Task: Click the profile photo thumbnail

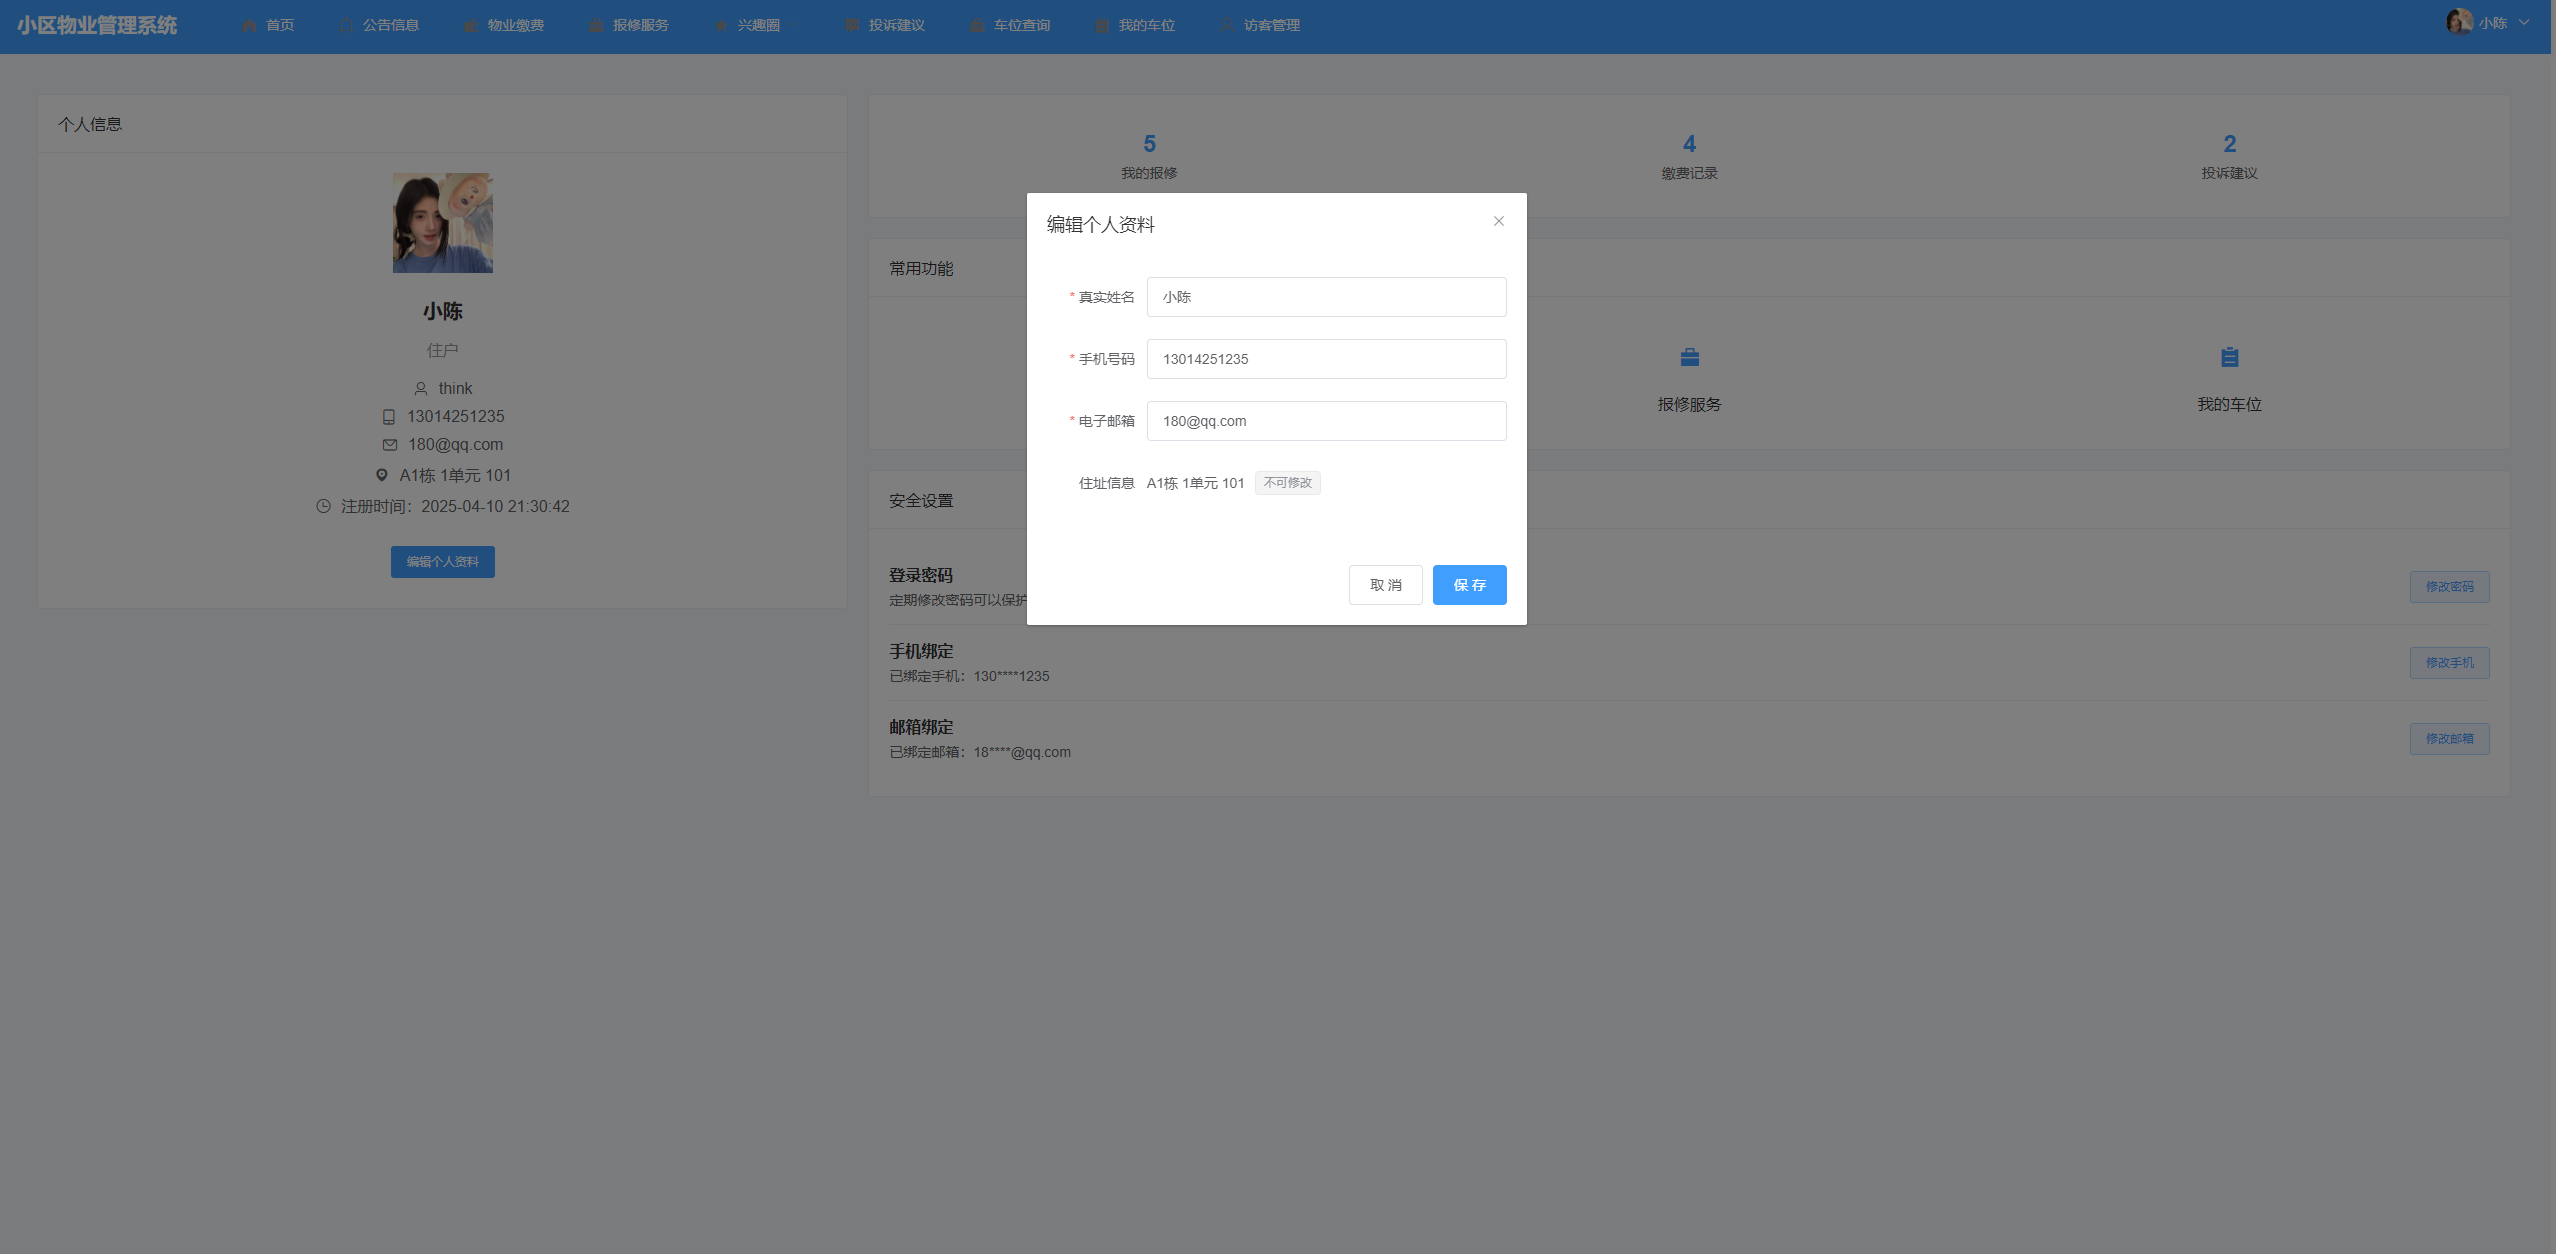Action: click(442, 223)
